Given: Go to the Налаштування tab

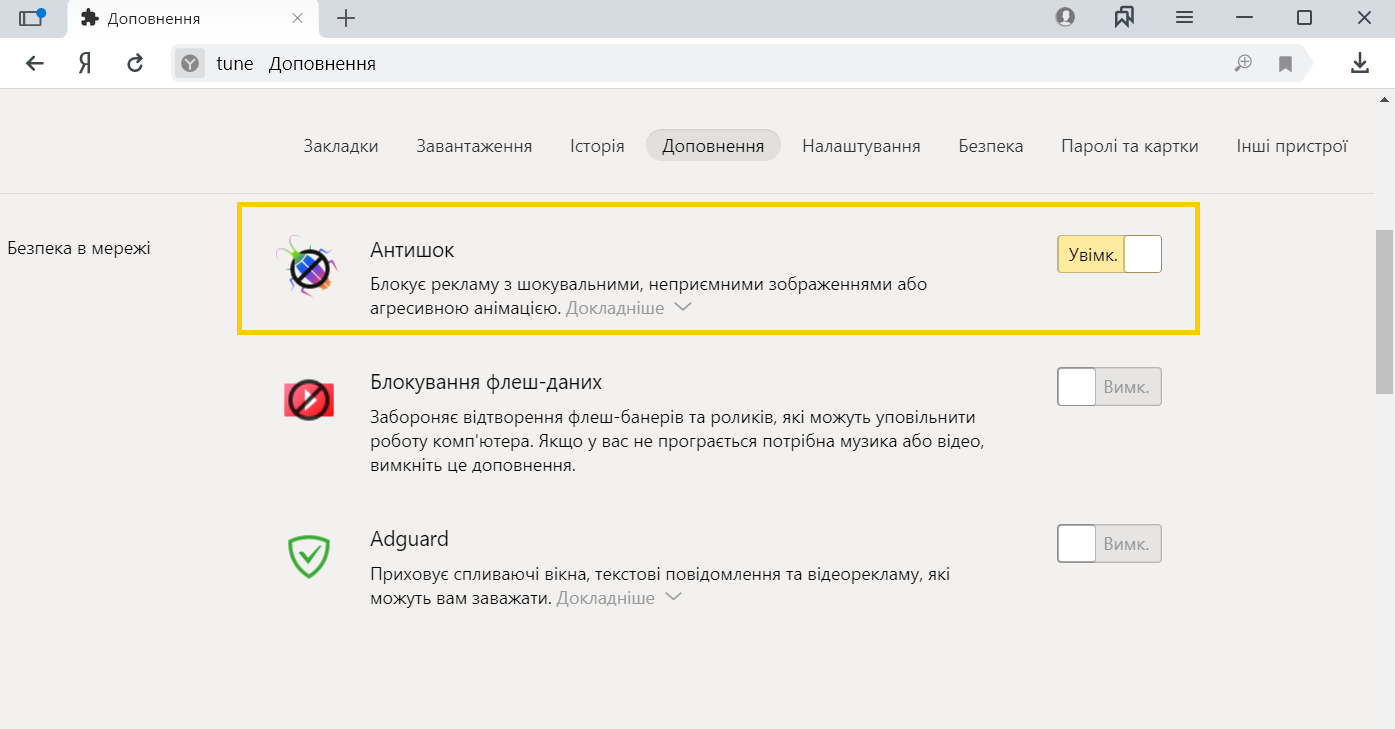Looking at the screenshot, I should tap(861, 146).
